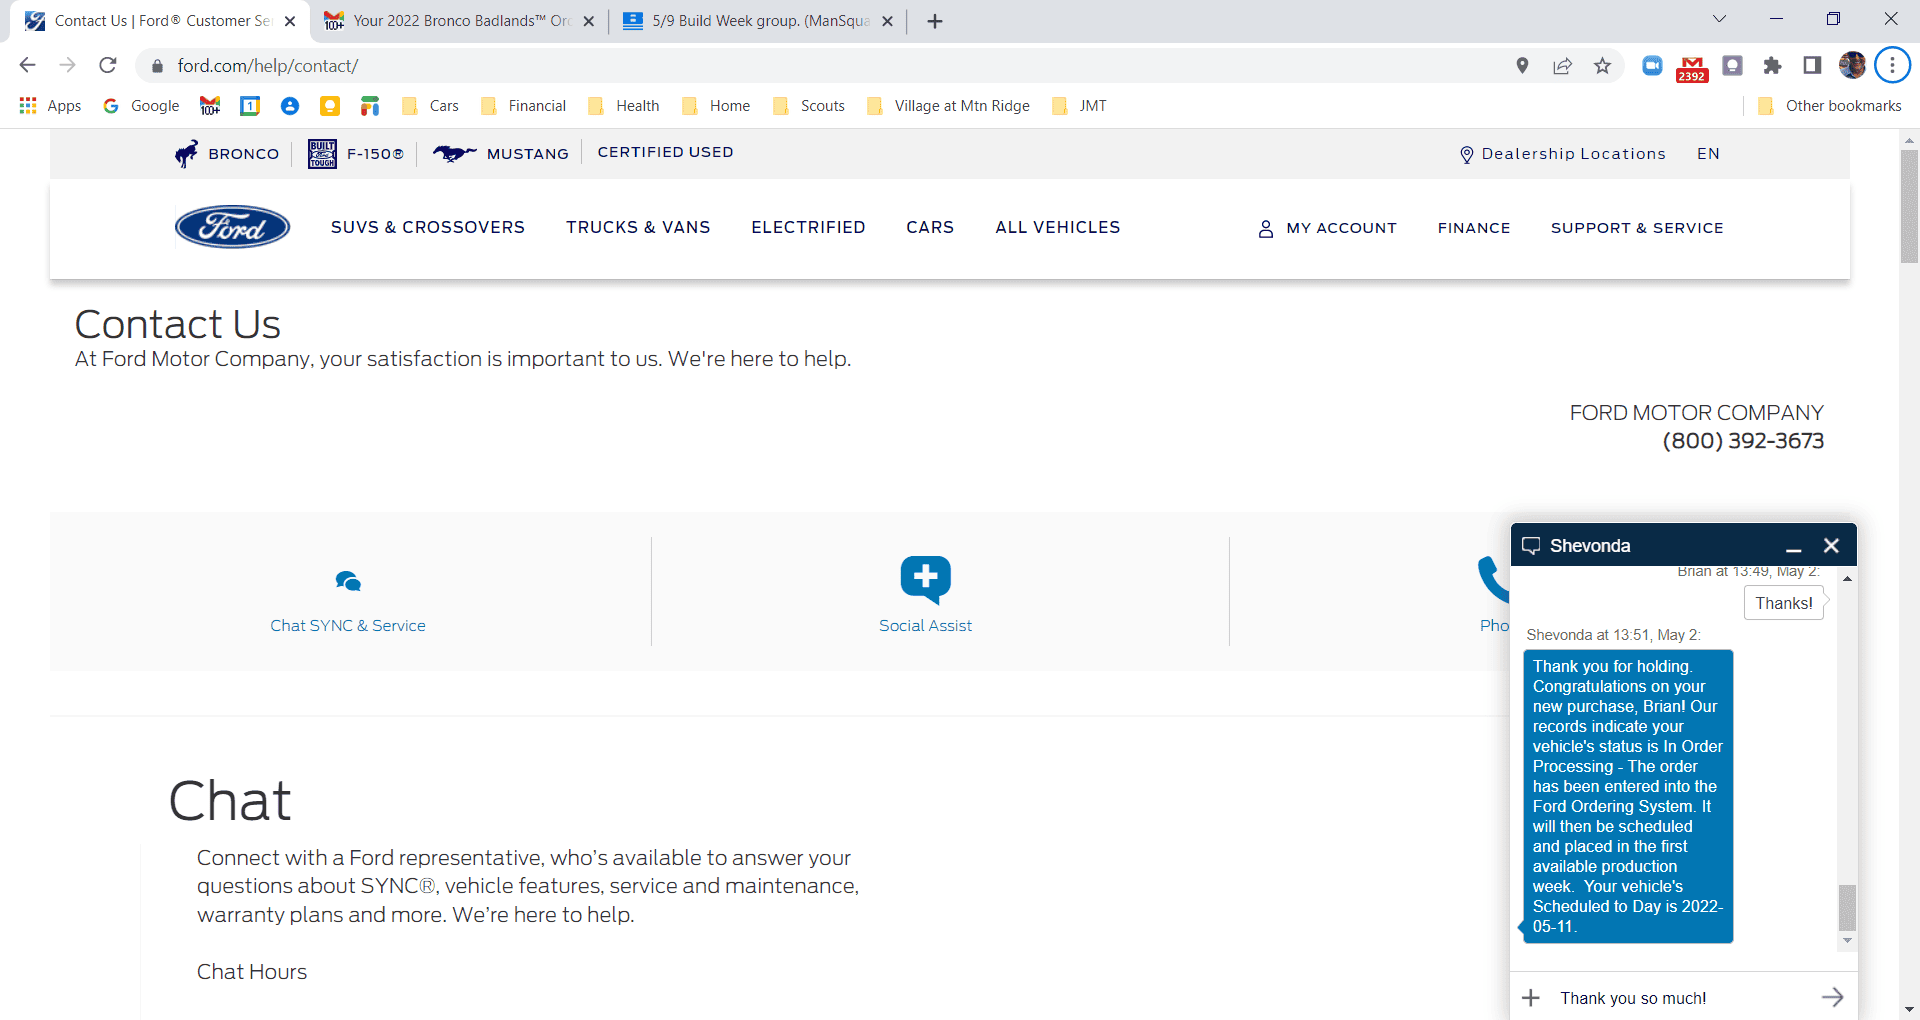Open the Chrome side panel icon

point(1812,66)
